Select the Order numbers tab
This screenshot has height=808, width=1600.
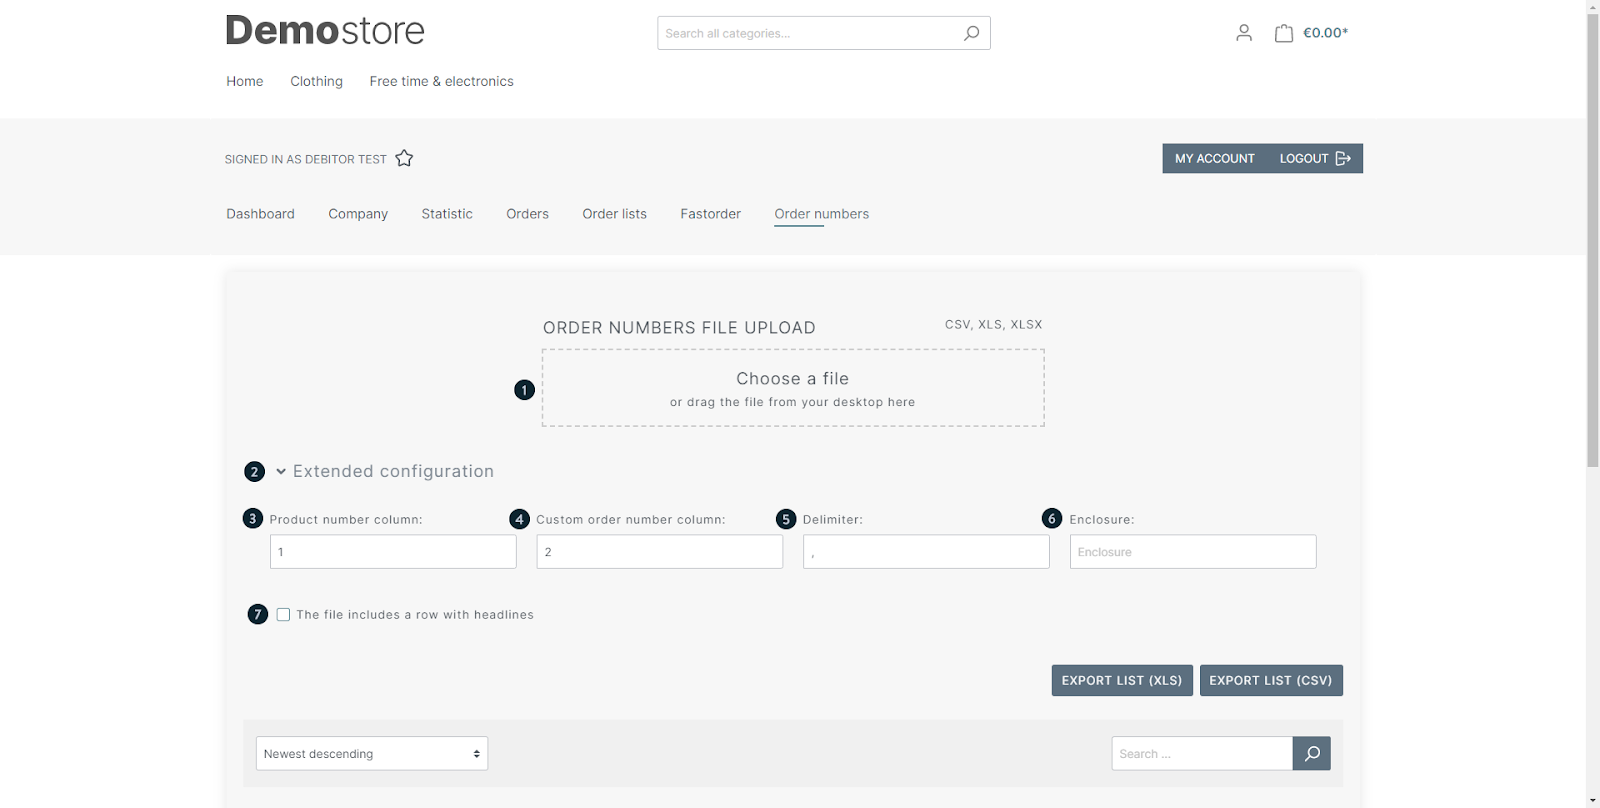click(x=822, y=214)
